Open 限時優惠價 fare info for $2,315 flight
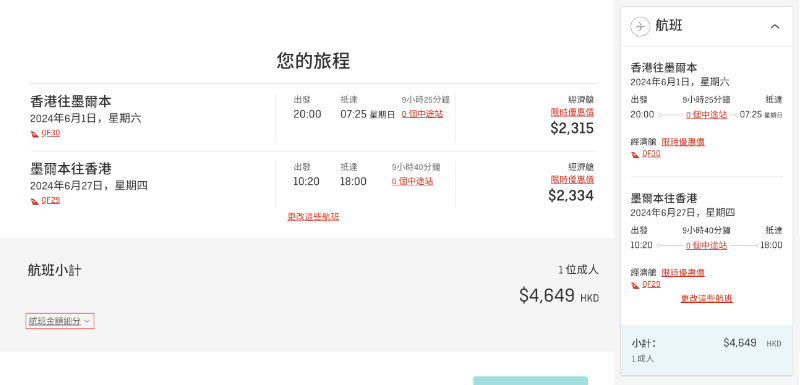 (x=572, y=112)
